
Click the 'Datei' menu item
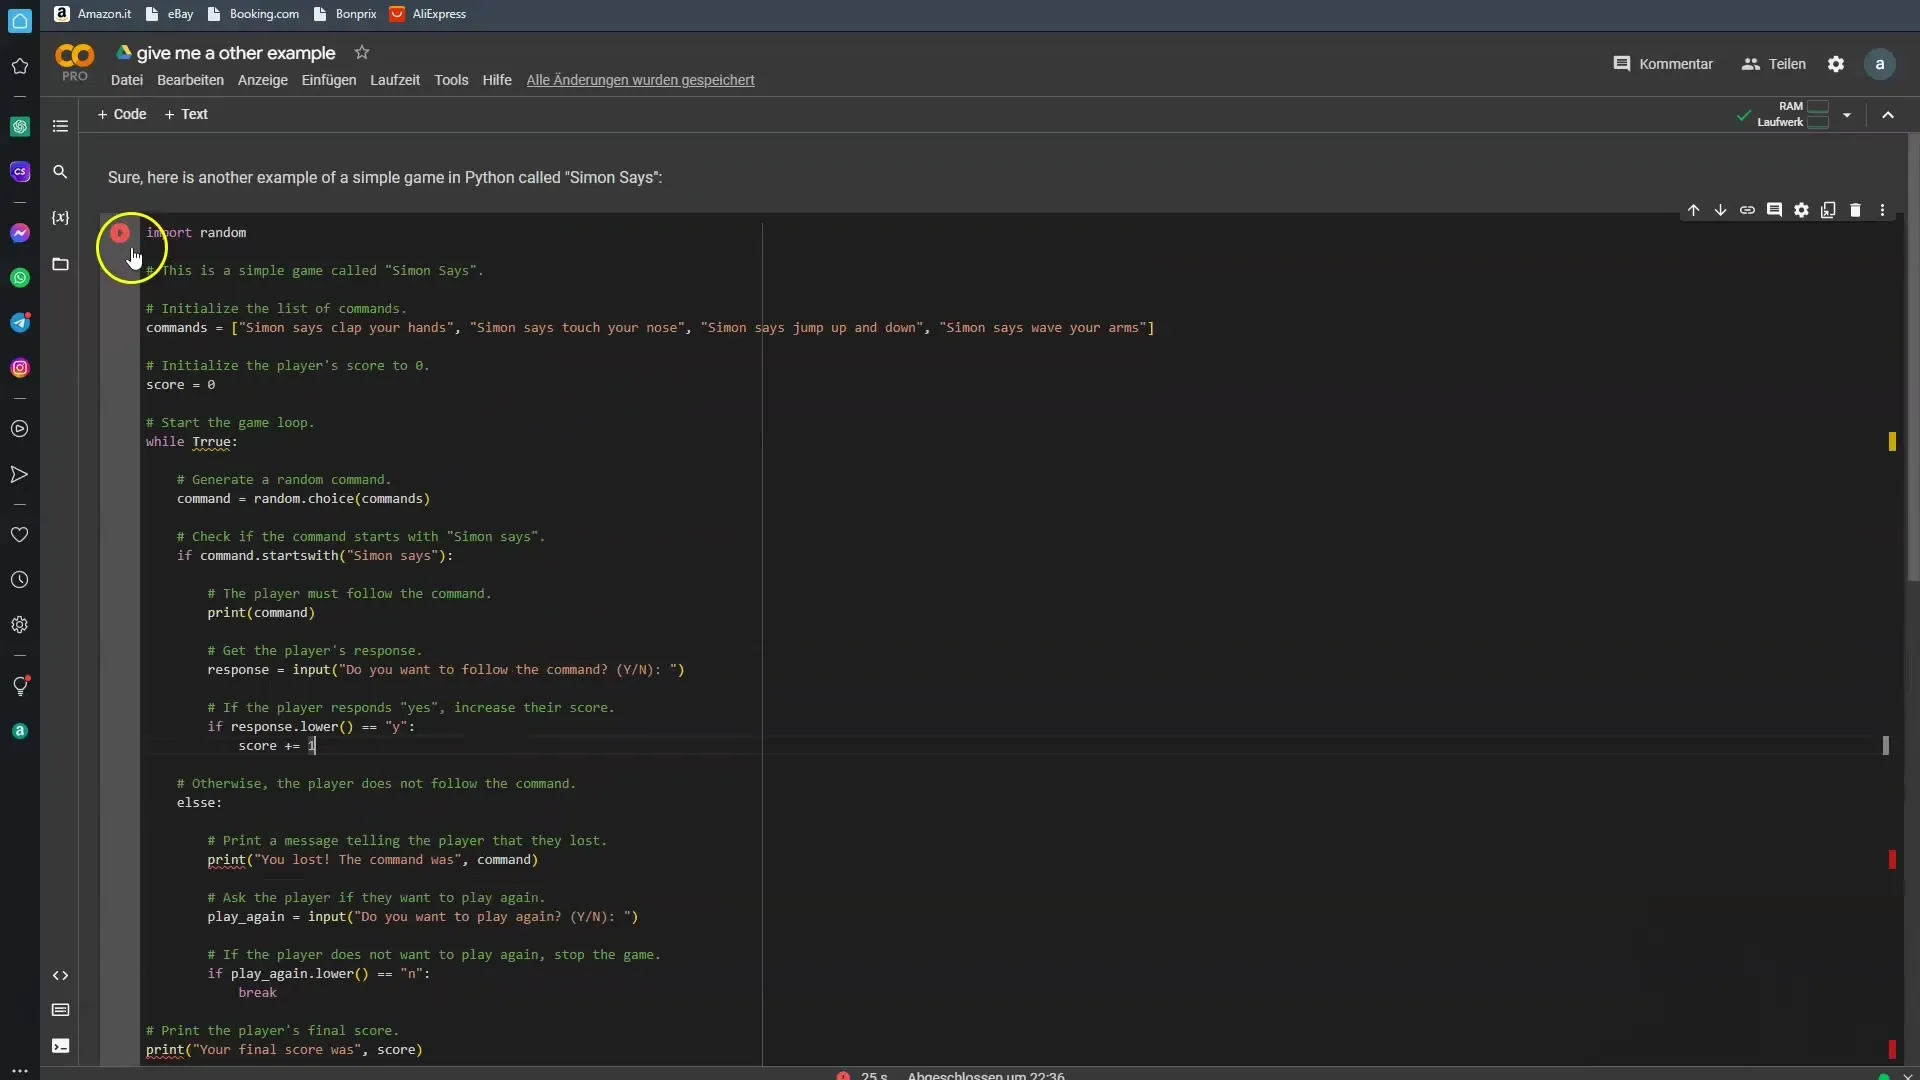click(127, 79)
